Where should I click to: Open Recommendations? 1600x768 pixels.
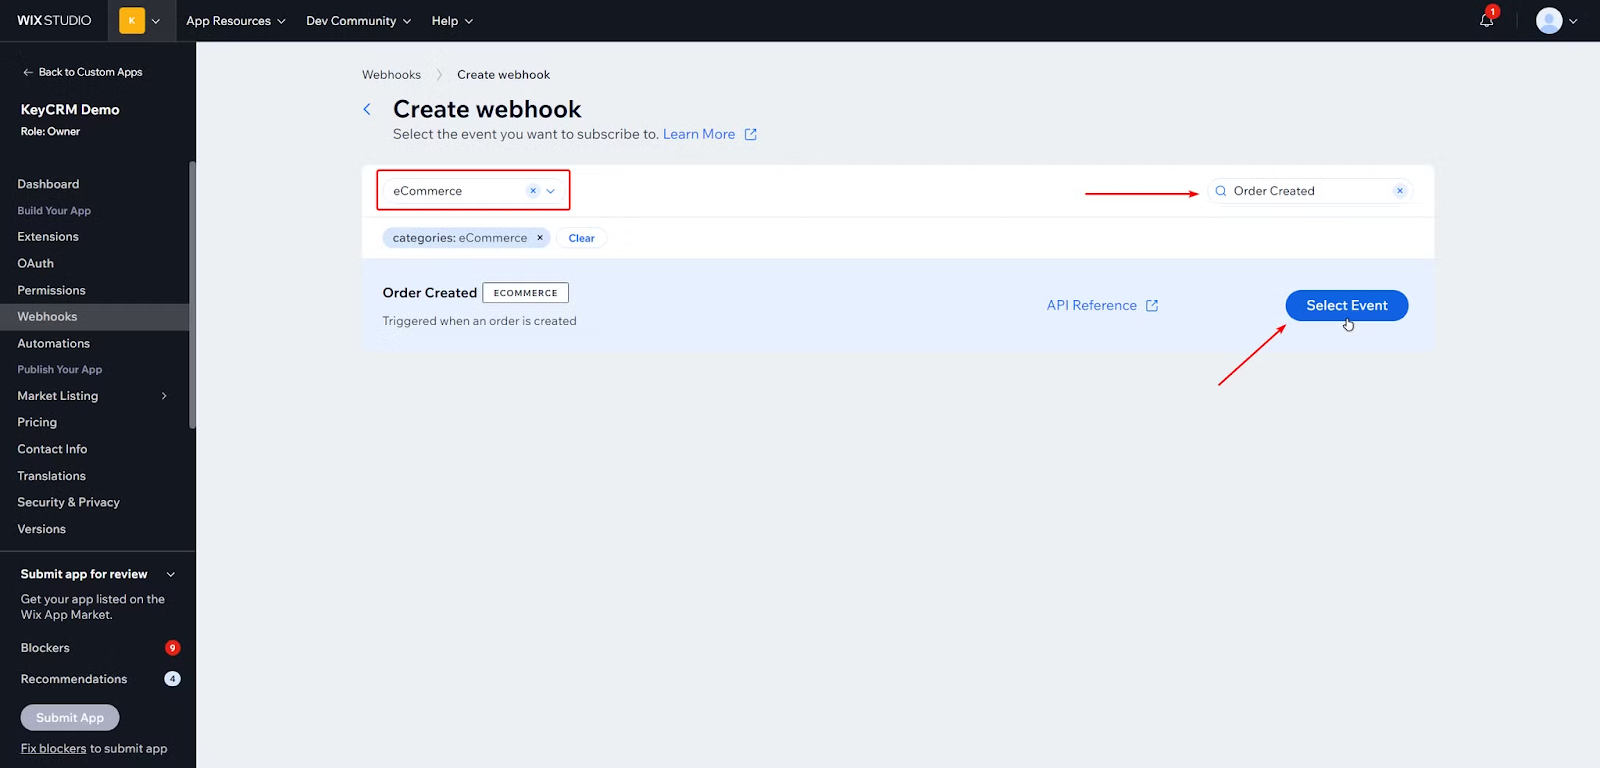[x=74, y=679]
